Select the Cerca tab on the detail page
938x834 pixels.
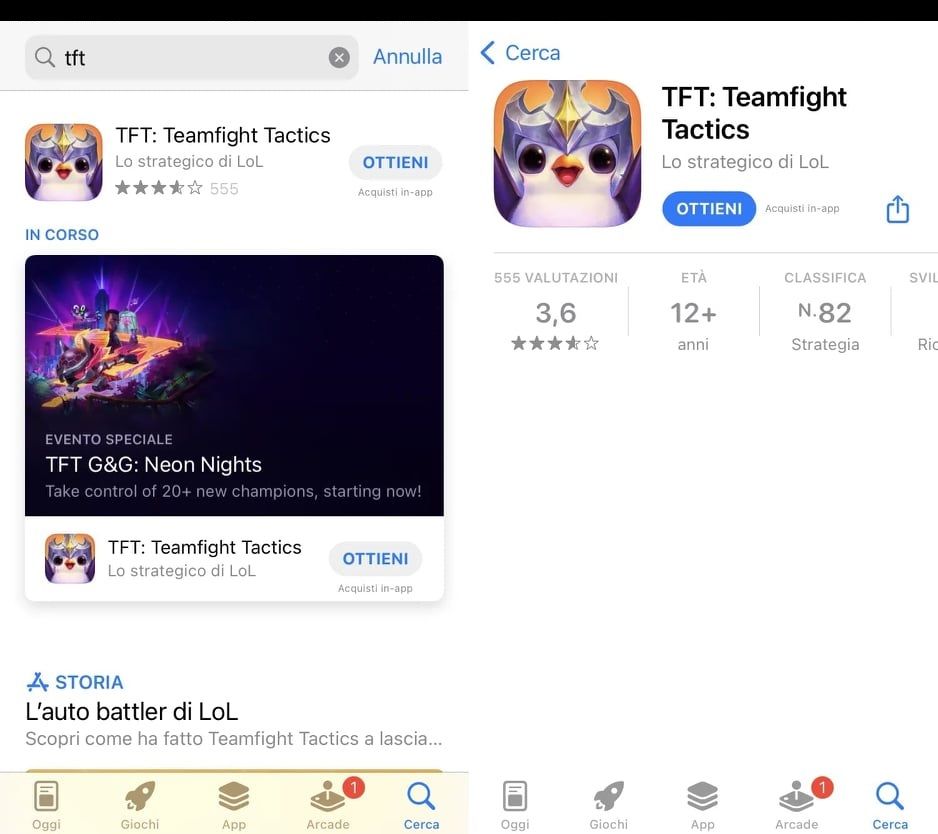coord(890,805)
